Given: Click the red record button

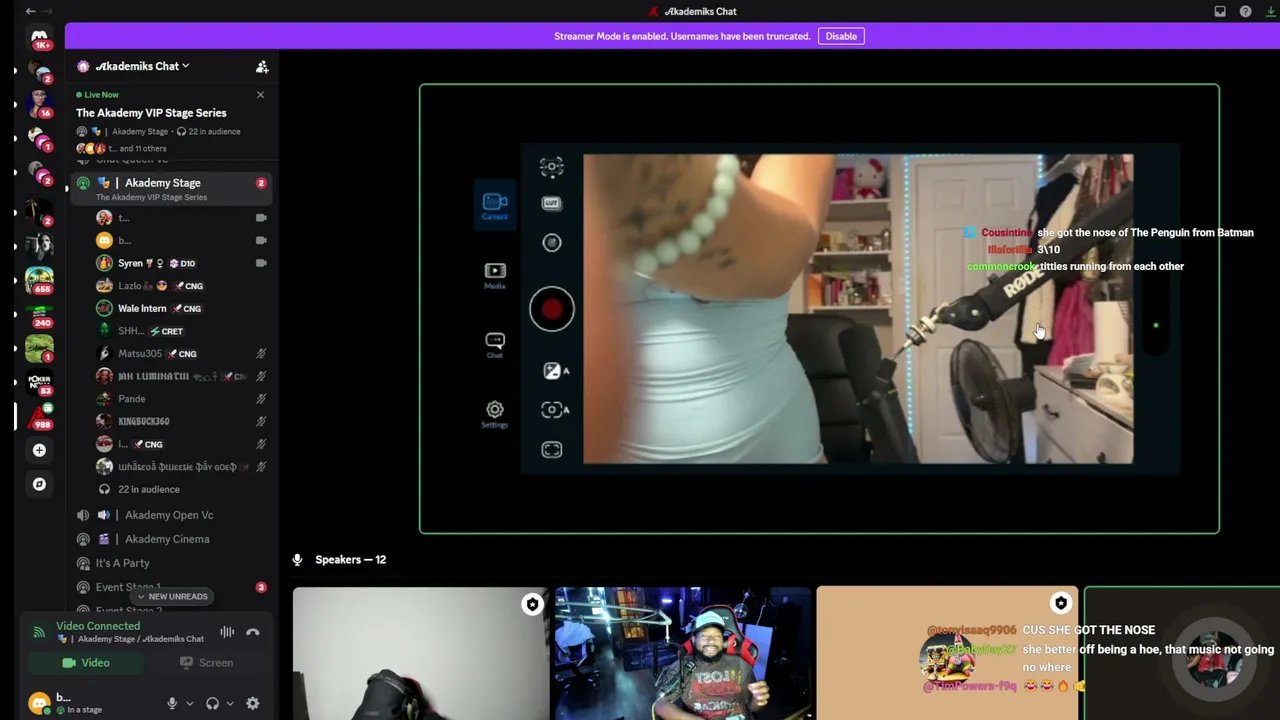Looking at the screenshot, I should click(552, 310).
